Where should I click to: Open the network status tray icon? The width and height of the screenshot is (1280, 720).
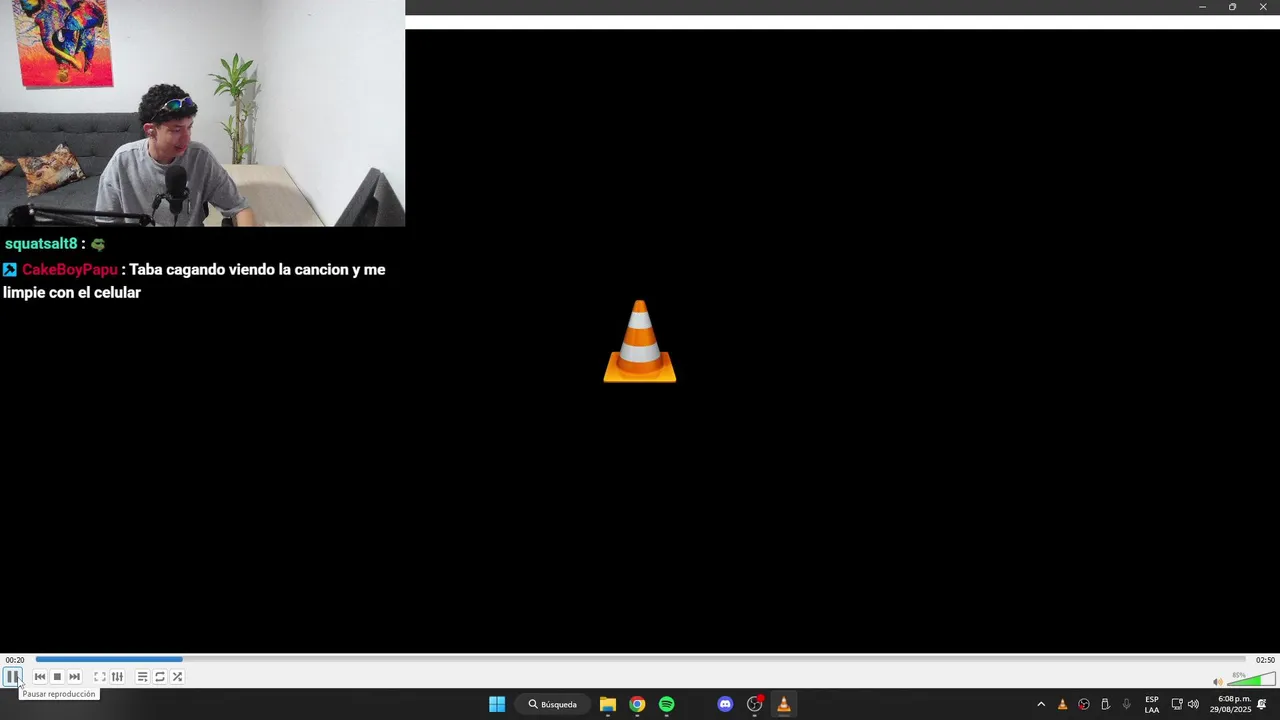point(1177,704)
